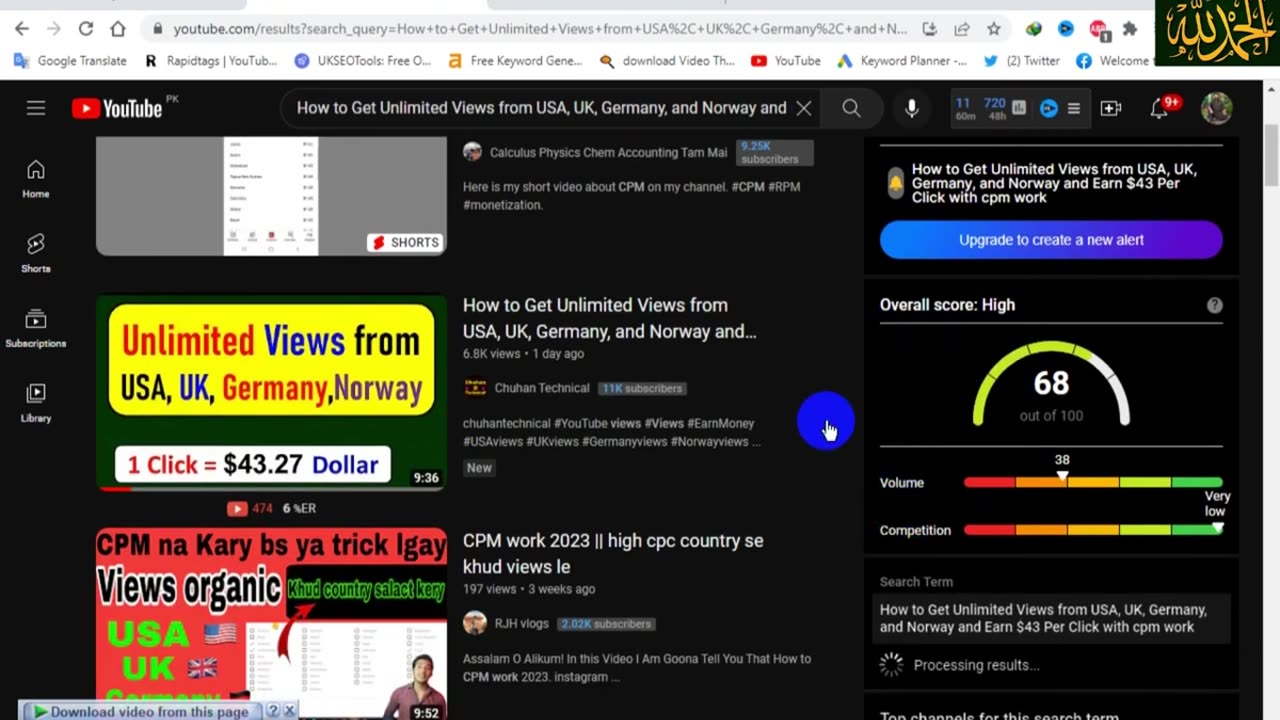Image resolution: width=1280 pixels, height=720 pixels.
Task: Start voice search with microphone
Action: pos(912,108)
